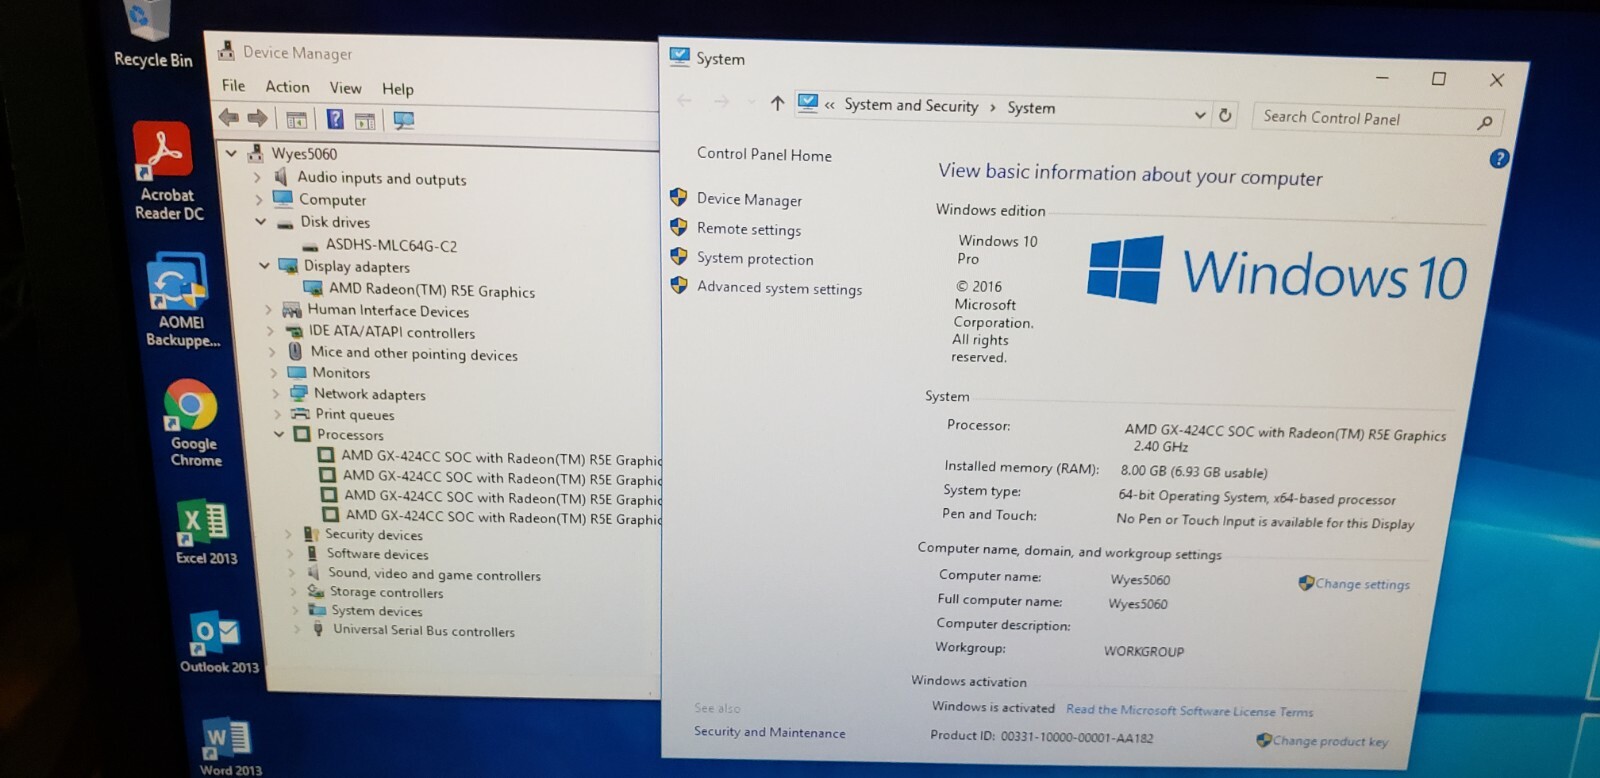Click the Windows 10 logo in the System window
Screen dimensions: 1600x778
[x=1276, y=271]
